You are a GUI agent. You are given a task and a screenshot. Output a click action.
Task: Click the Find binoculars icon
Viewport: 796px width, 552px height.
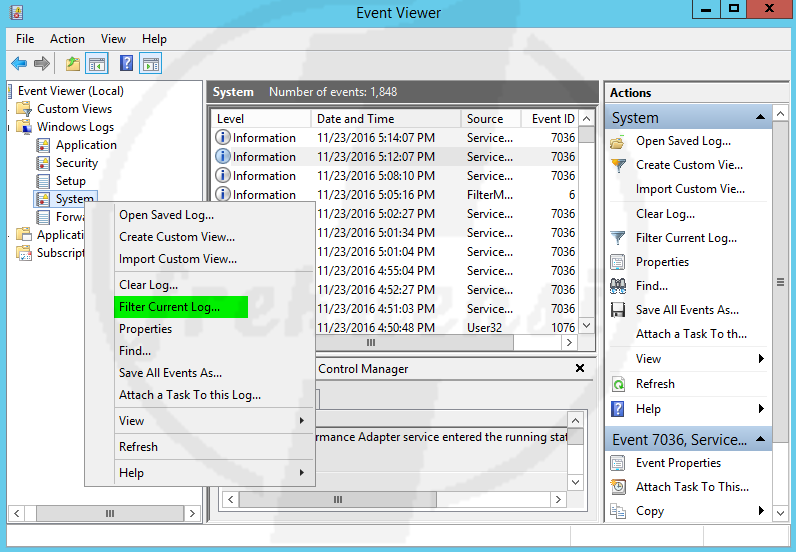tap(618, 286)
